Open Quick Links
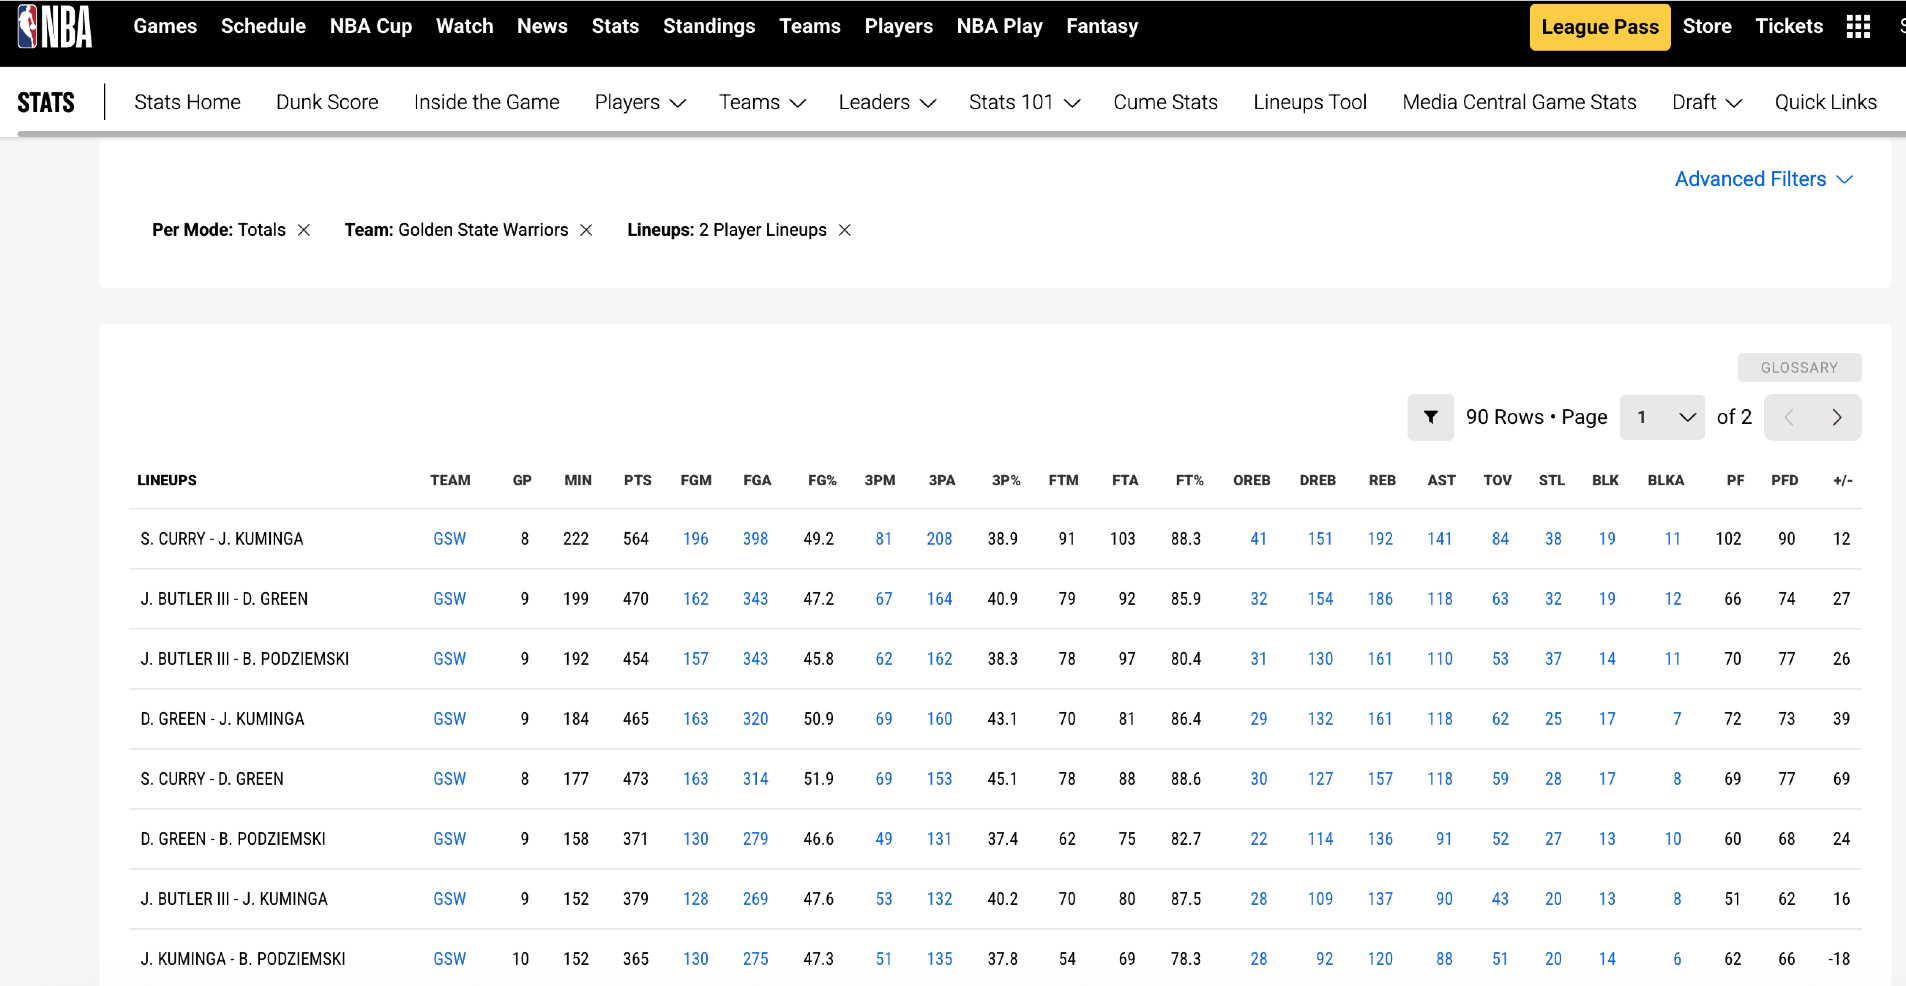1906x986 pixels. point(1825,102)
